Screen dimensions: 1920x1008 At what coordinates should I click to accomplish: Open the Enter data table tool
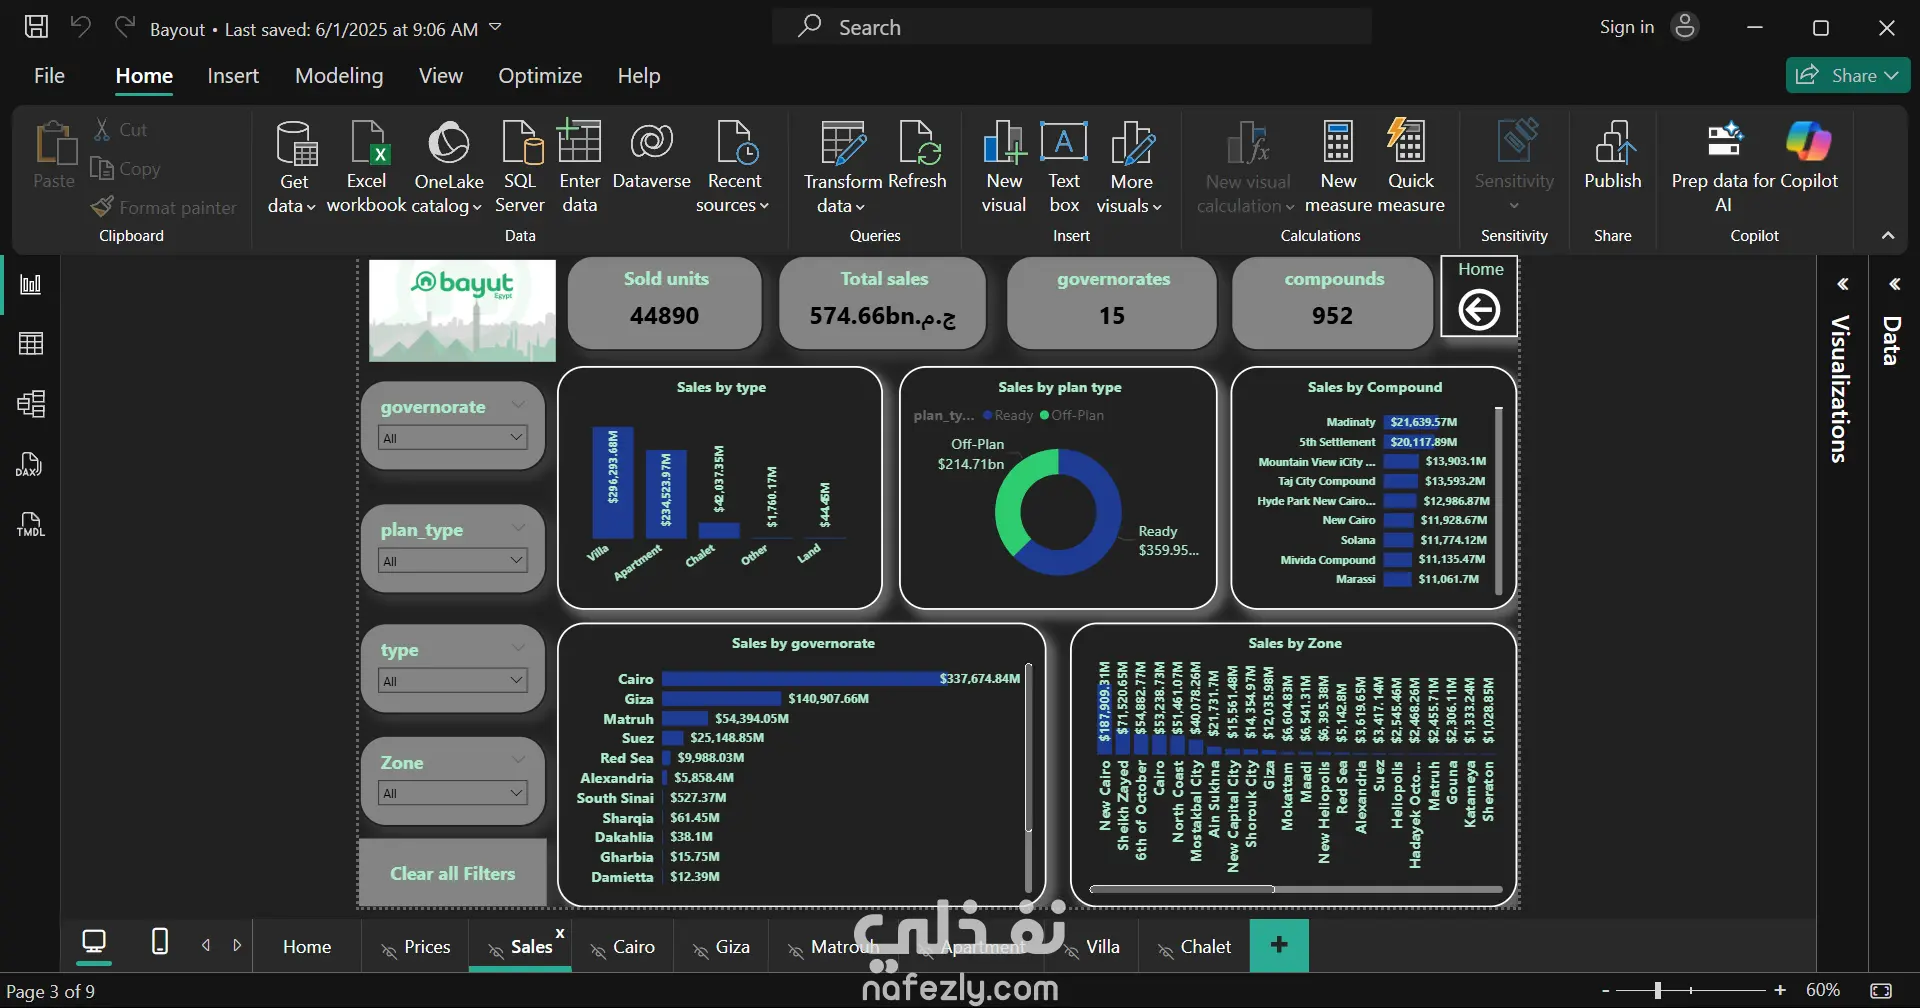click(580, 166)
